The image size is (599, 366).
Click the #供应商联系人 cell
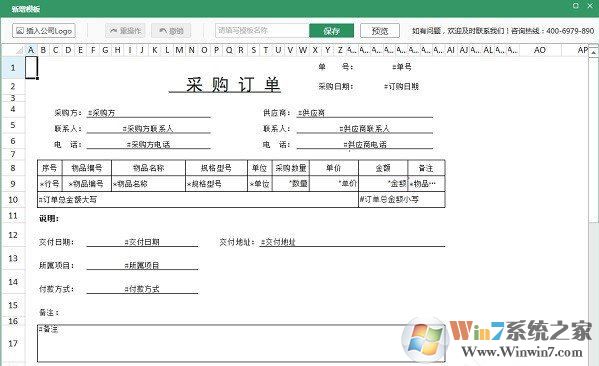pos(365,129)
